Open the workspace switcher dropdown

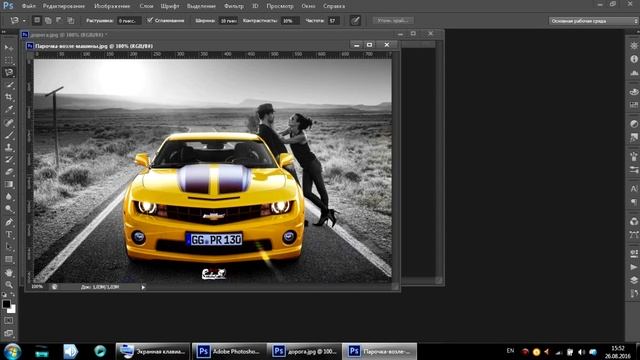click(593, 21)
